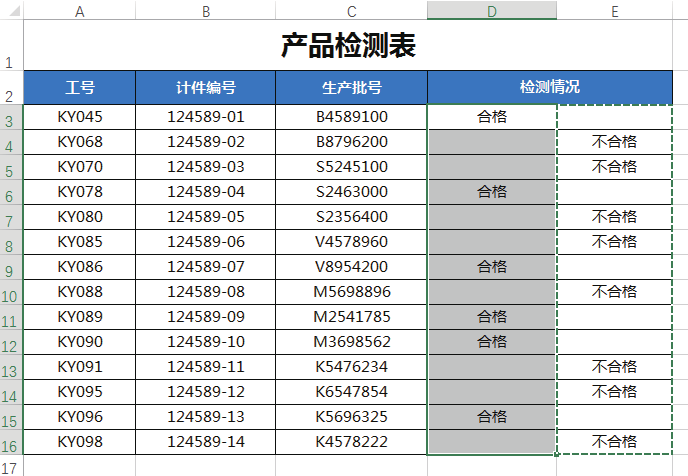Select cell 124589-14
This screenshot has width=688, height=476.
coord(205,442)
